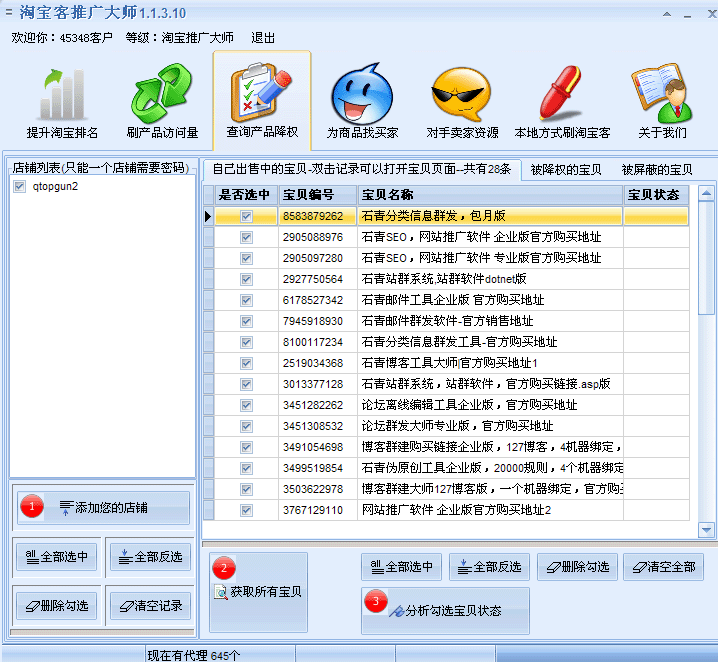The width and height of the screenshot is (718, 662).
Task: Open 本地方式刷淘宝客 red pen tool
Action: [562, 103]
